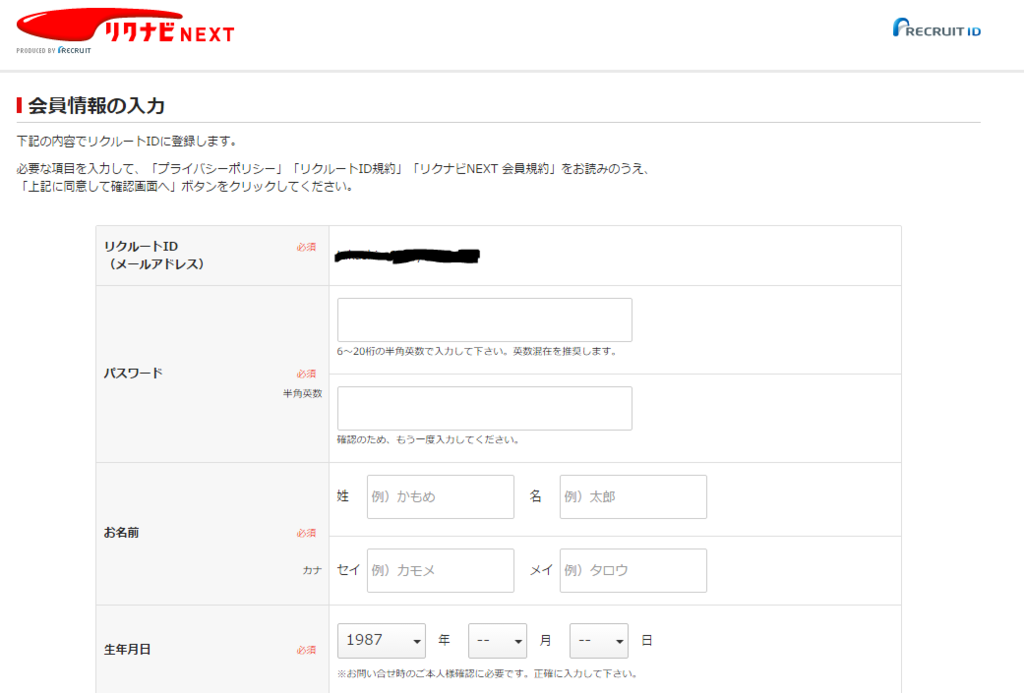Click the 半角英数 note under password label
Screen dimensions: 1024x693
302,393
